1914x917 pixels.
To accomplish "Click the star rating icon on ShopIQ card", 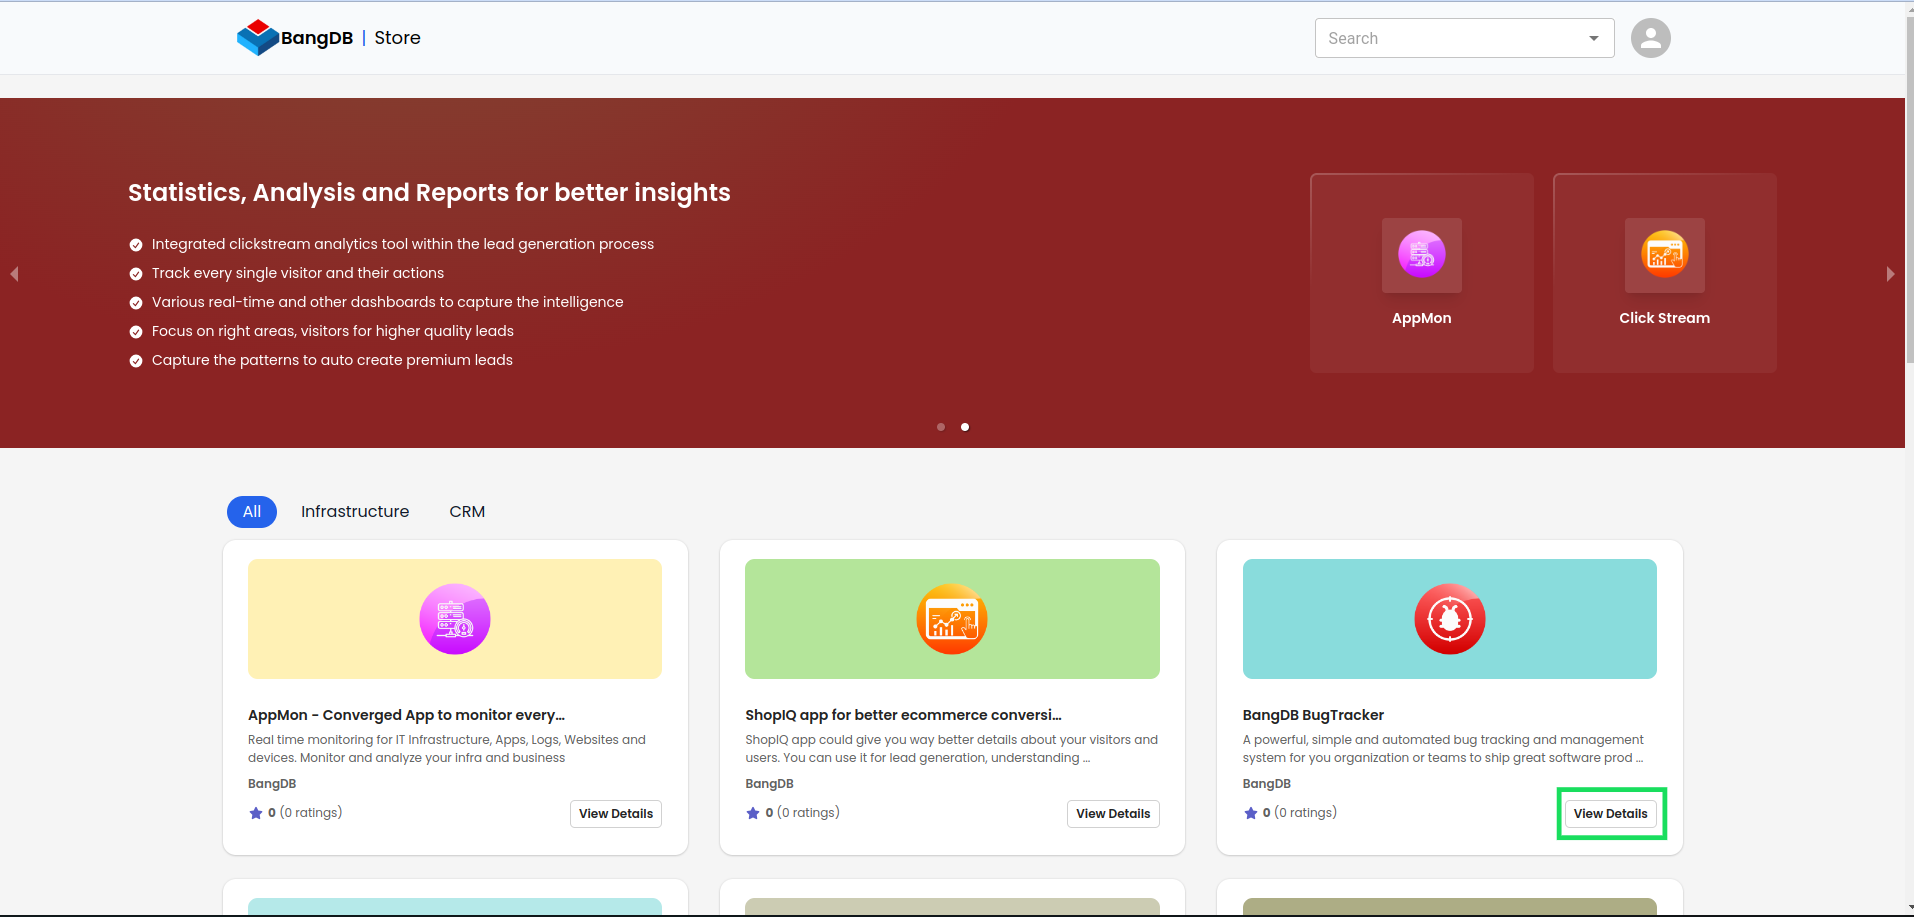I will (753, 813).
